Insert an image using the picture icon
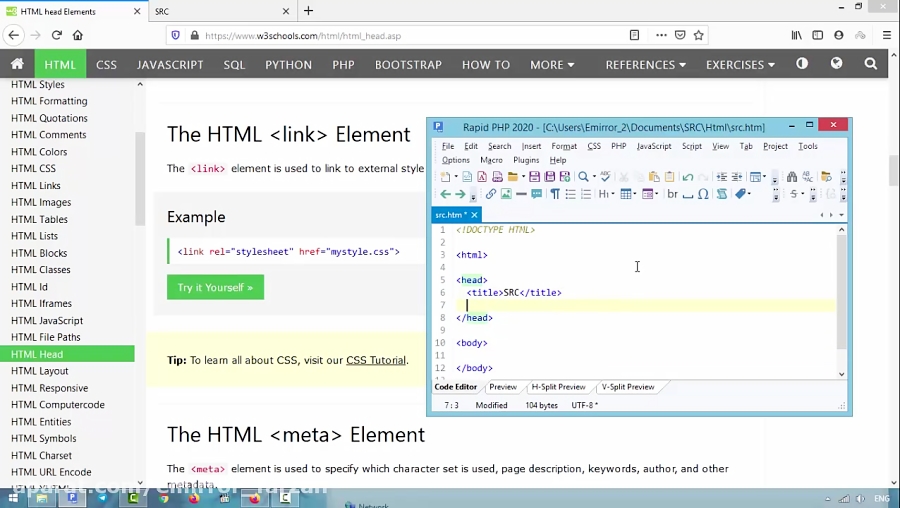Screen dimensions: 900x508 [506, 194]
